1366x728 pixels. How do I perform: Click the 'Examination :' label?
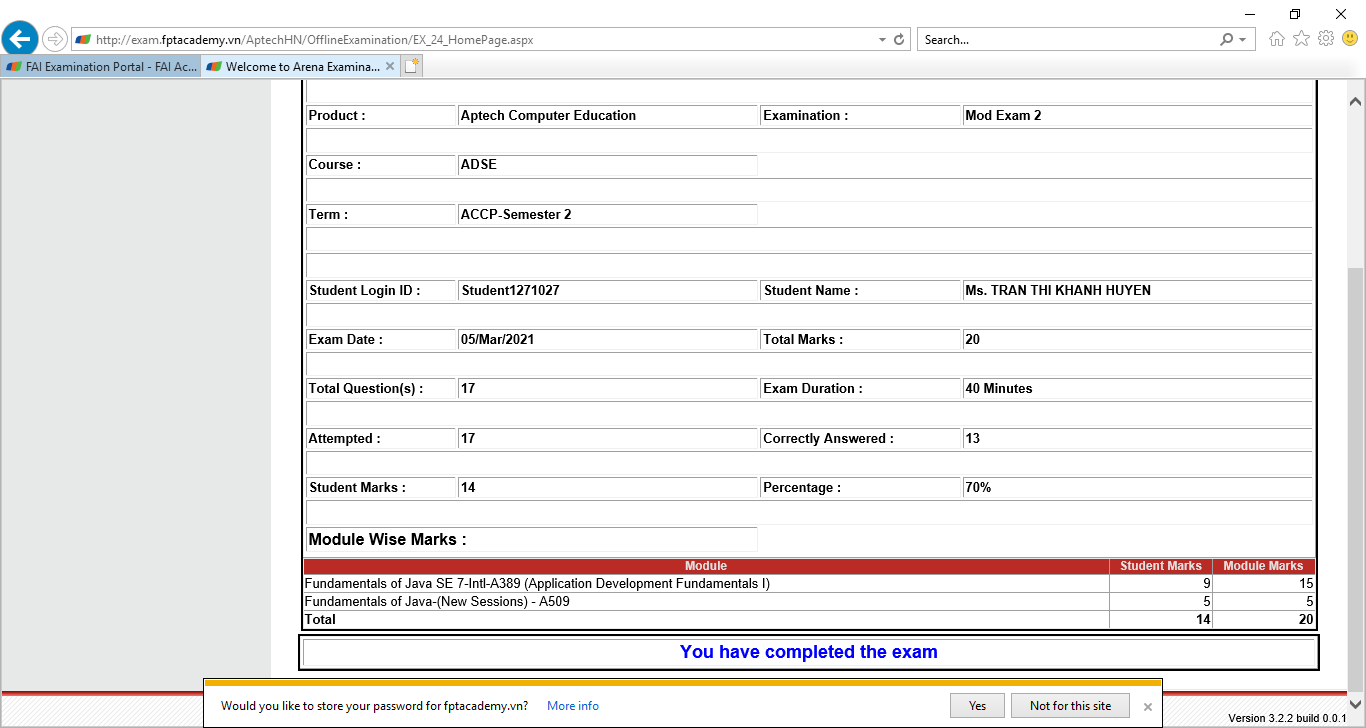point(806,115)
